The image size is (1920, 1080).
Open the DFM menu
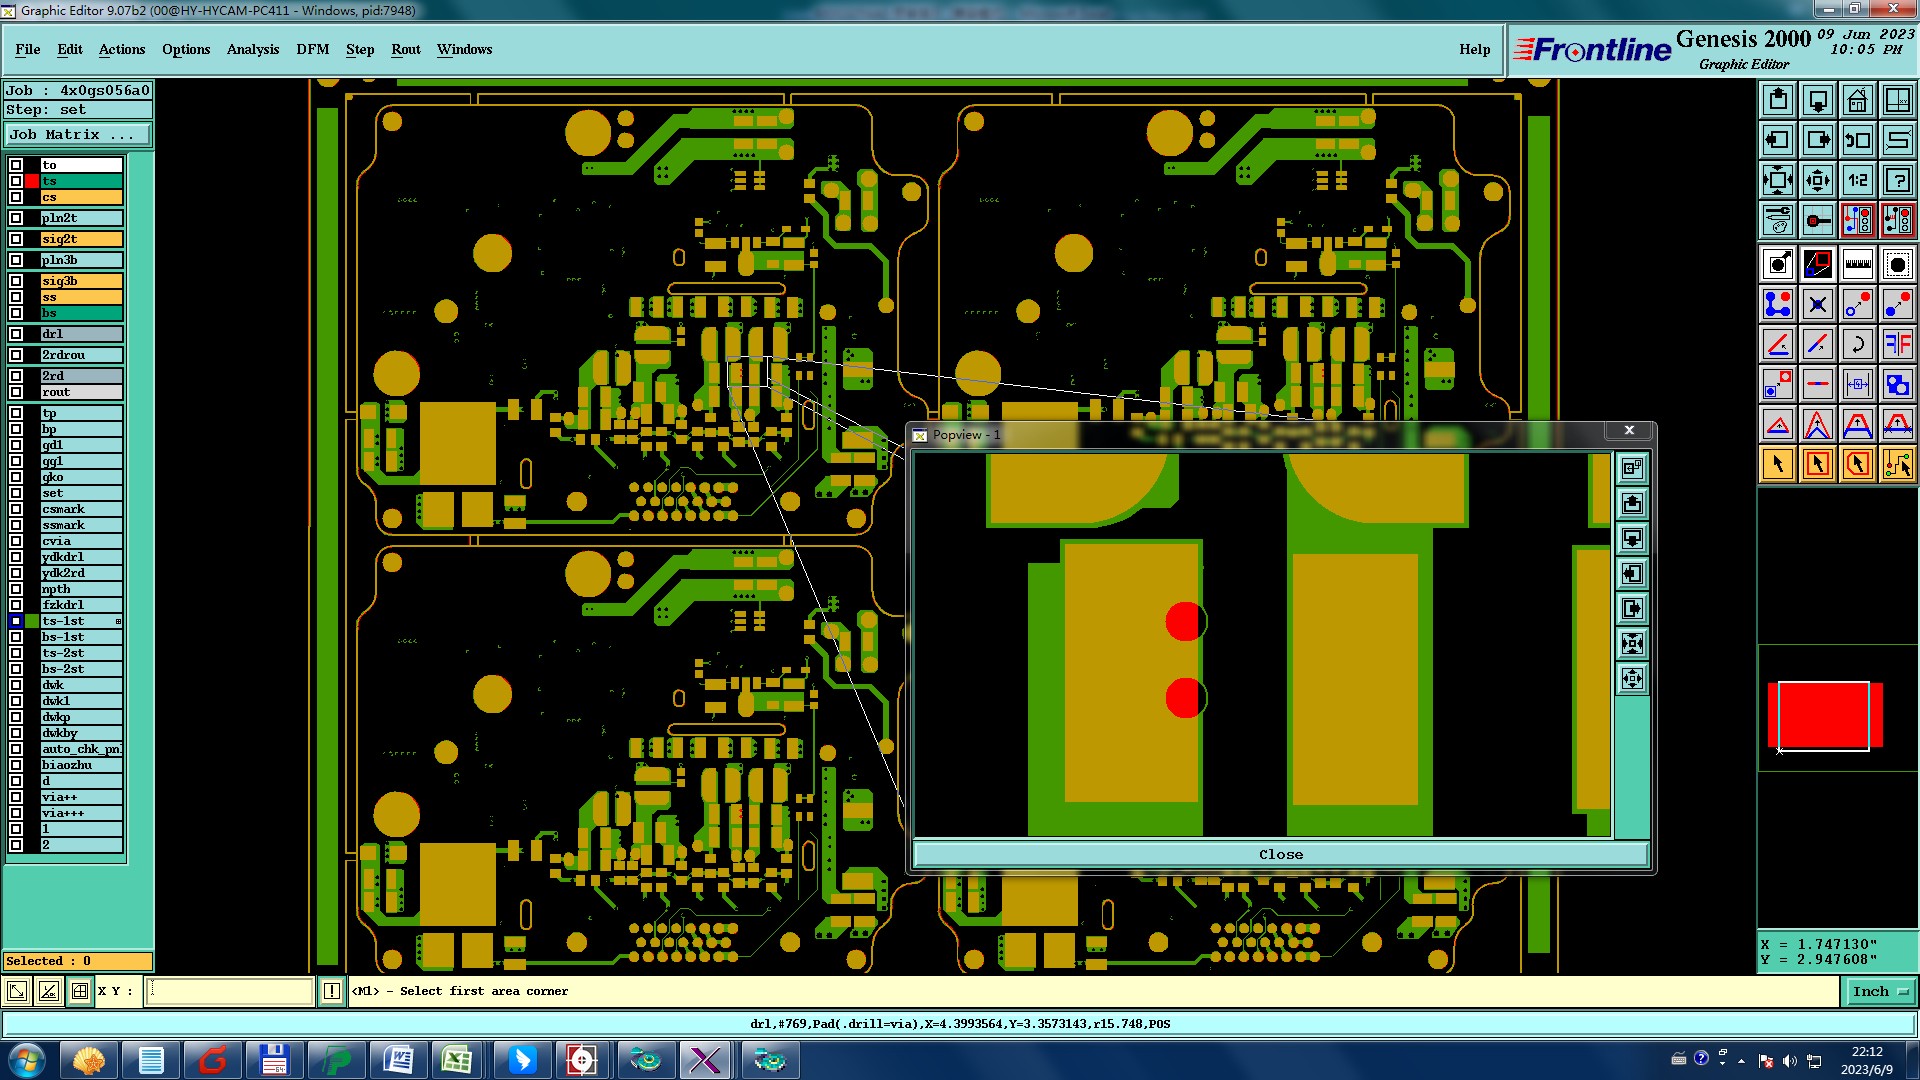(x=312, y=49)
